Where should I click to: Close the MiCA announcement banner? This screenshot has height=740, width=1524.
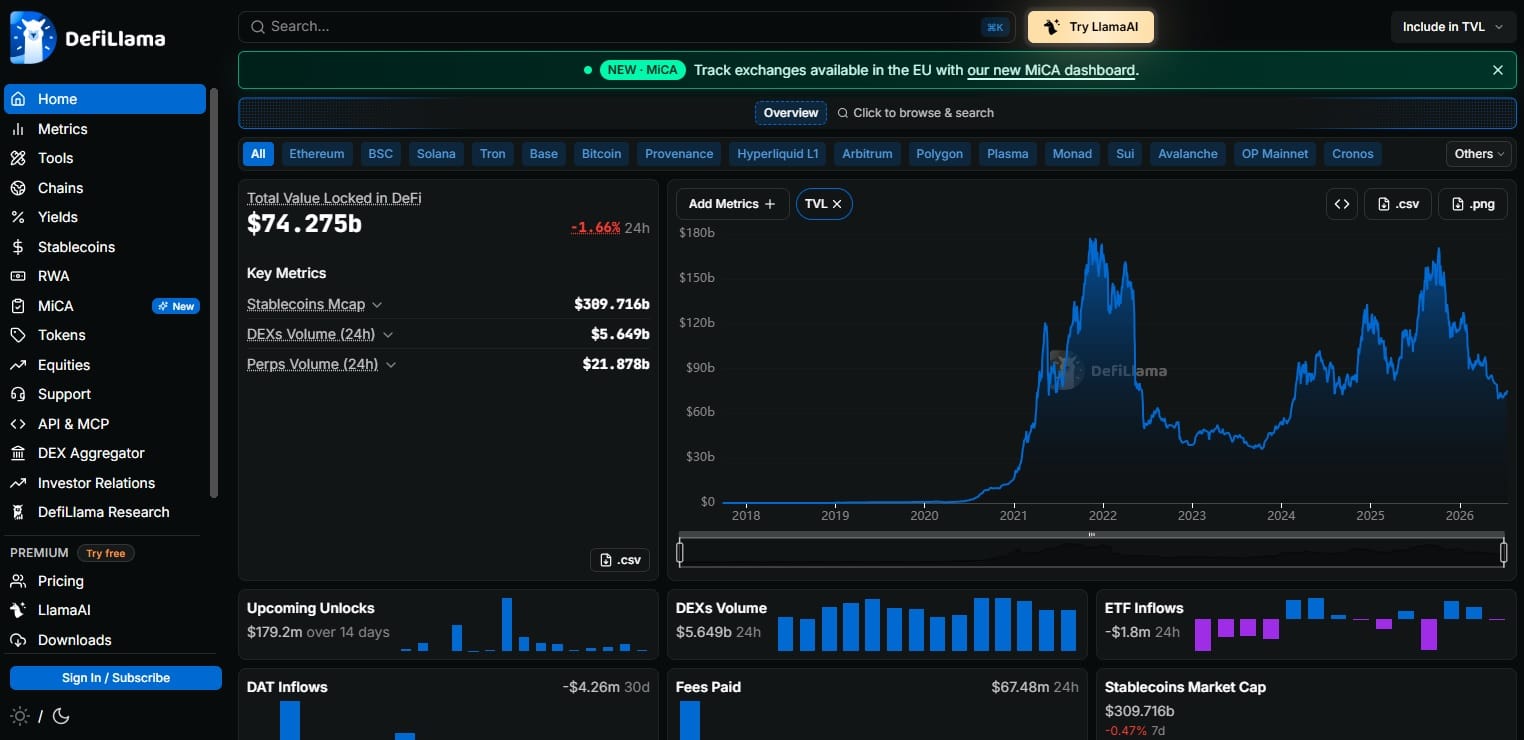point(1497,70)
